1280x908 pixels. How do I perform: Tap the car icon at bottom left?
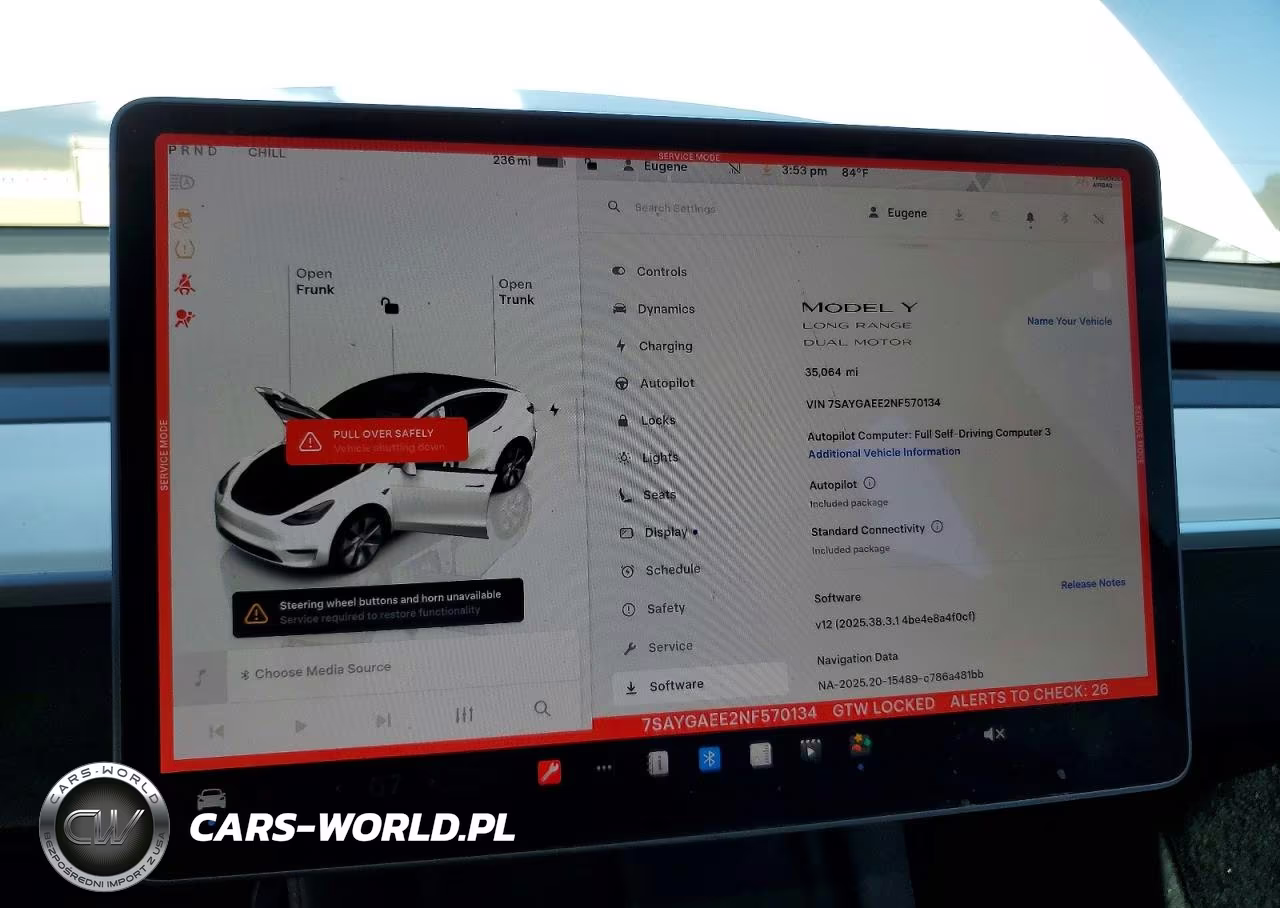point(211,799)
